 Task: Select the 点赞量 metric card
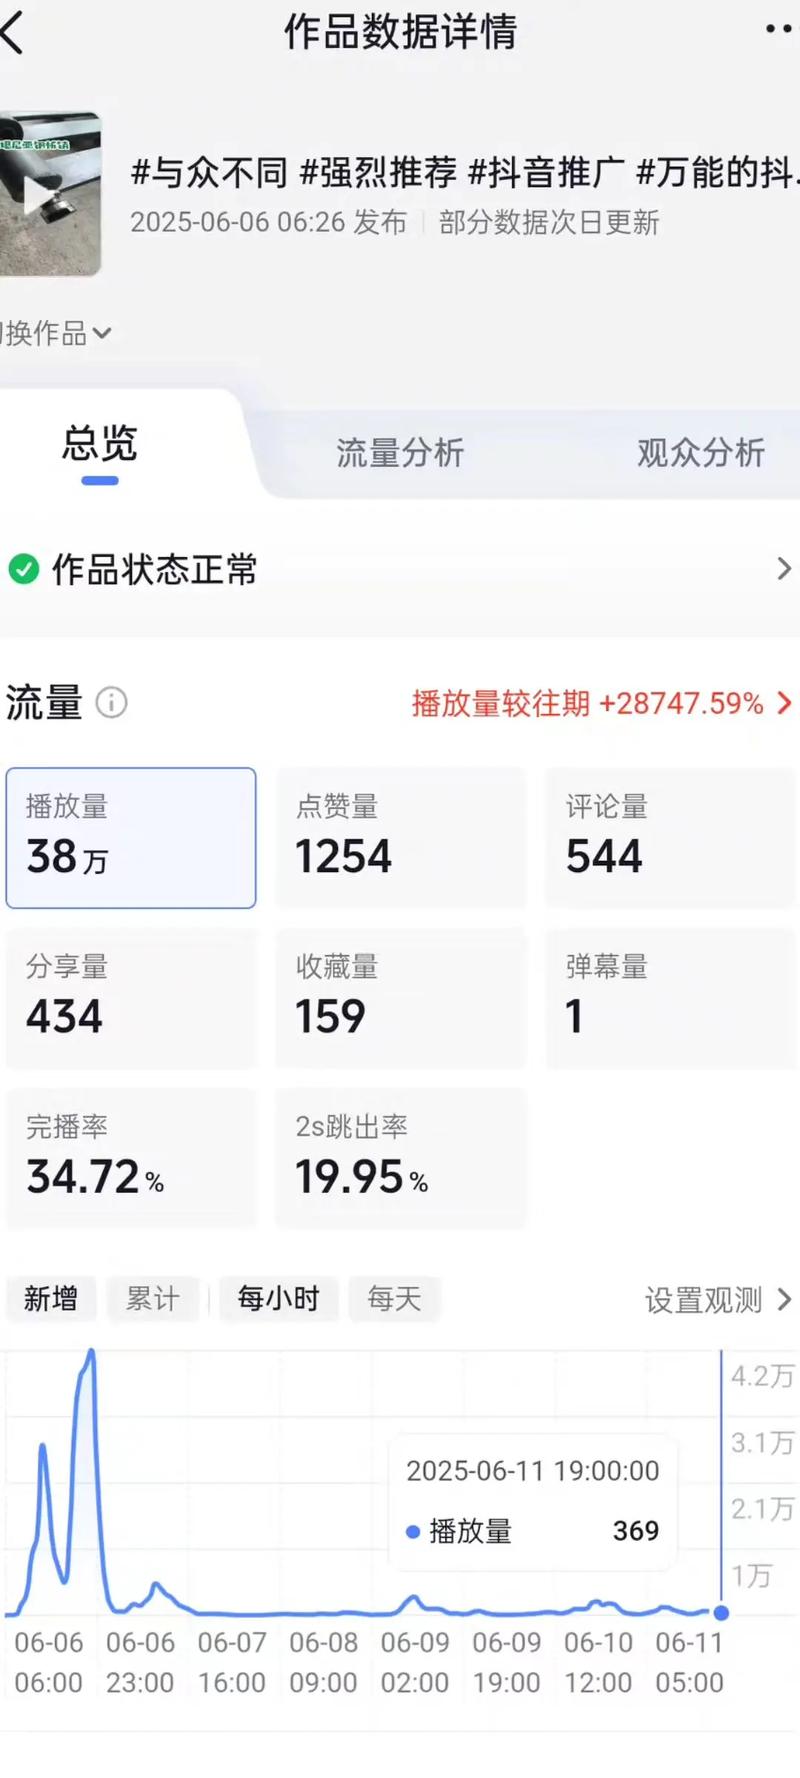[x=400, y=836]
